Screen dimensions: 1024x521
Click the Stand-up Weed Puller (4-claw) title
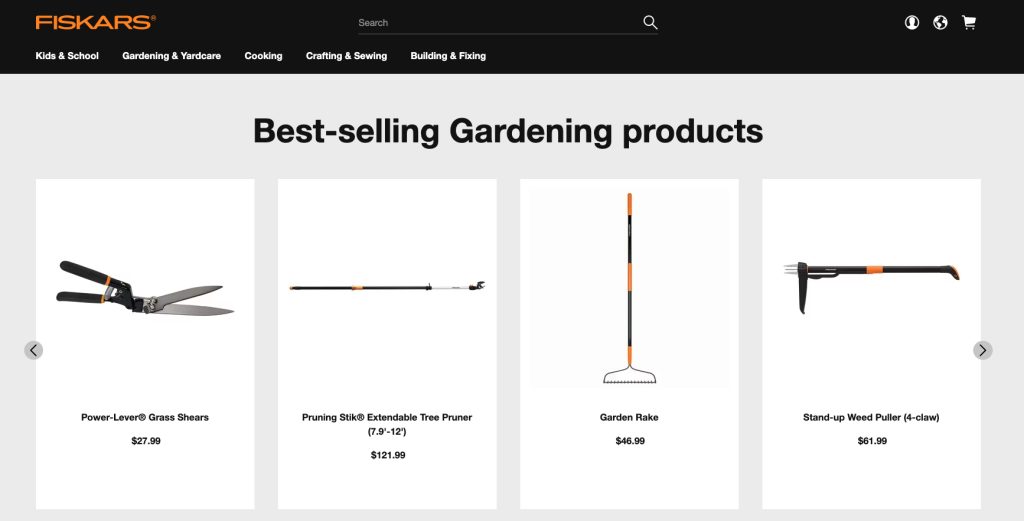(x=871, y=417)
